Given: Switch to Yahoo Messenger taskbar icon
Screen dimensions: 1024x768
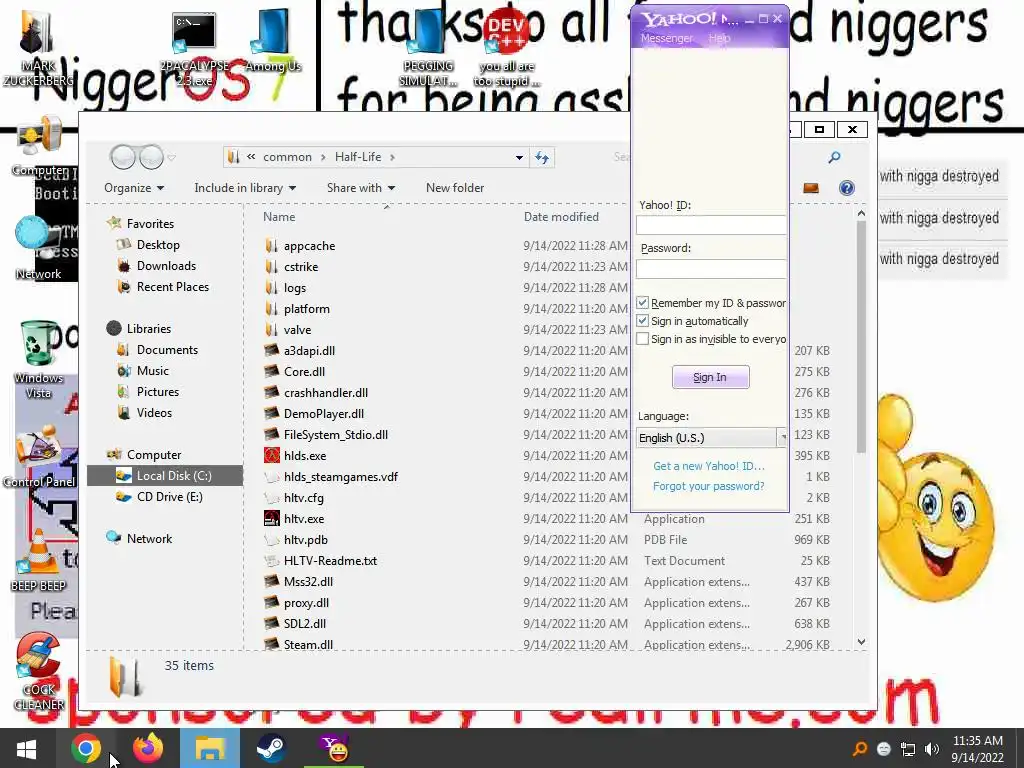Looking at the screenshot, I should click(334, 748).
